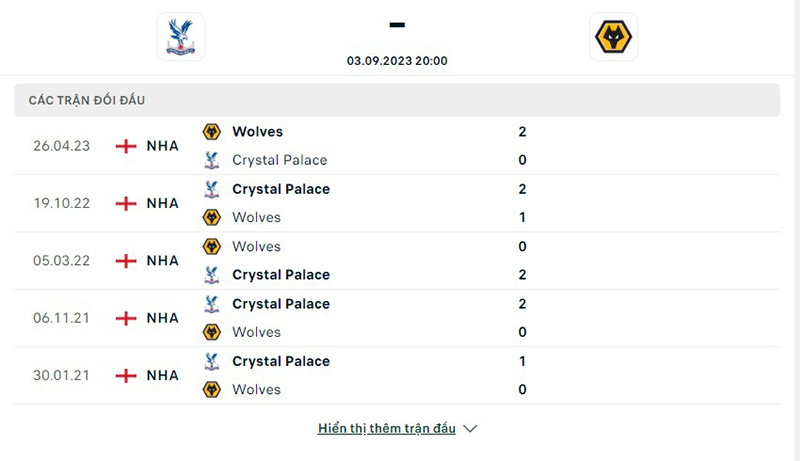
Task: Click the match date 03.09.2023 20:00
Action: click(x=397, y=61)
